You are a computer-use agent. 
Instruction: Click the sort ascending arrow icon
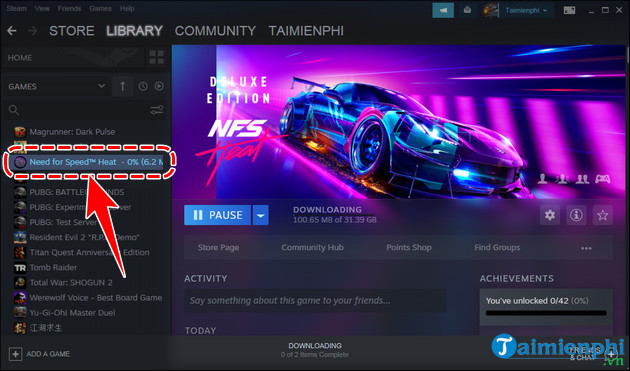[123, 86]
